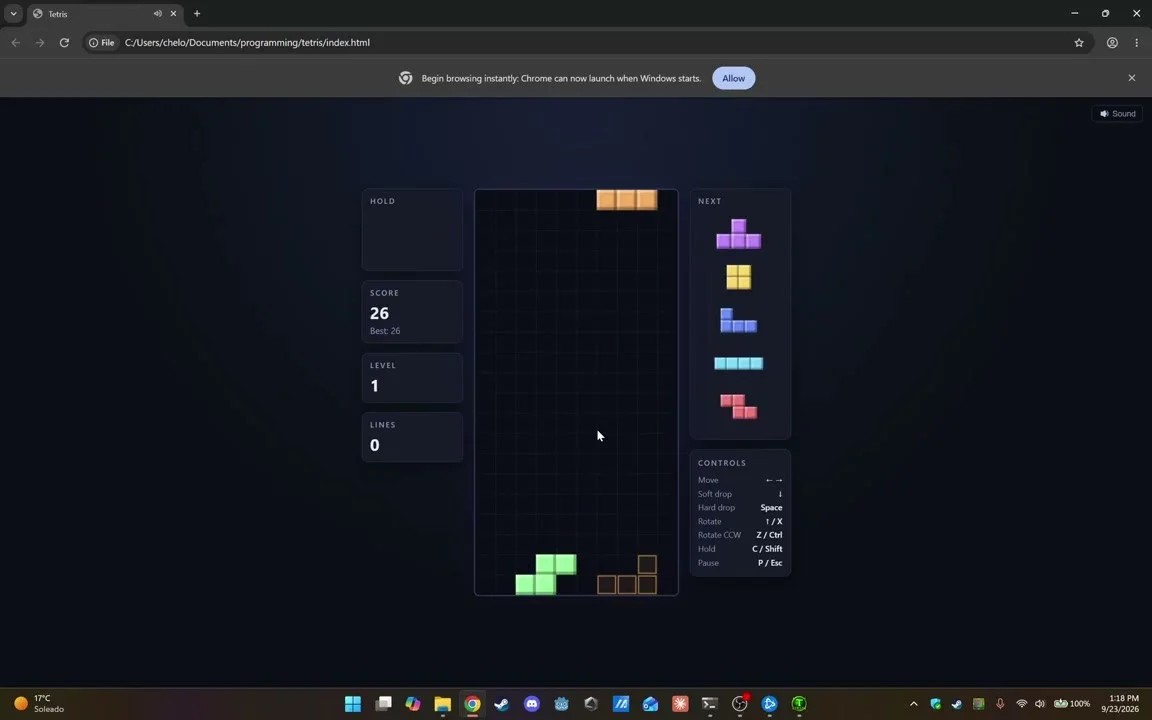Viewport: 1152px width, 720px height.
Task: Open the weather widget showing 17°C
Action: pos(40,704)
